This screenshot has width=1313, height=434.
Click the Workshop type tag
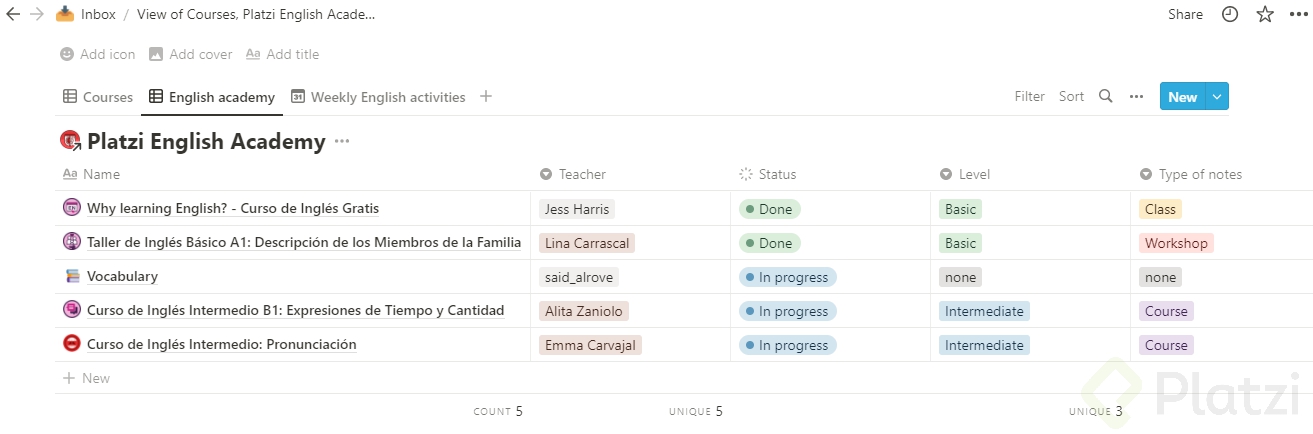tap(1176, 243)
